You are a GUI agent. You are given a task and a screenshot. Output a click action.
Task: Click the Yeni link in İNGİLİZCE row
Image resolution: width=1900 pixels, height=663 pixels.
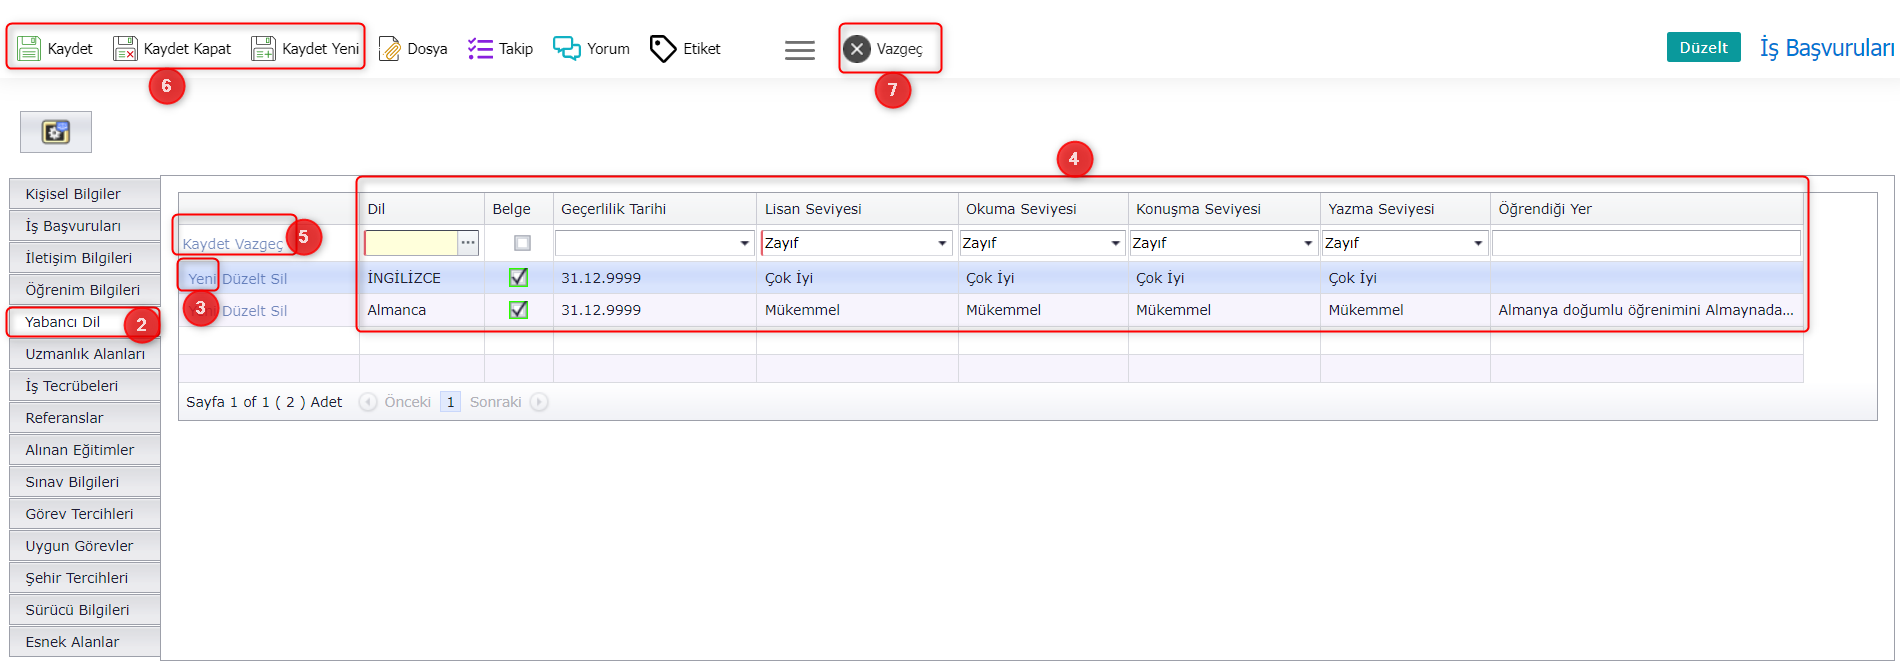[x=201, y=279]
